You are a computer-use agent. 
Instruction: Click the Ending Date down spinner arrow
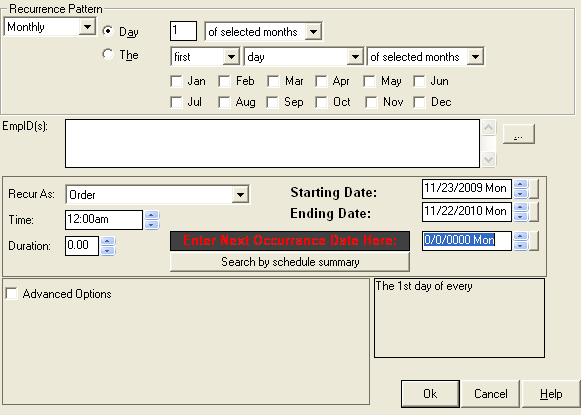coord(520,216)
